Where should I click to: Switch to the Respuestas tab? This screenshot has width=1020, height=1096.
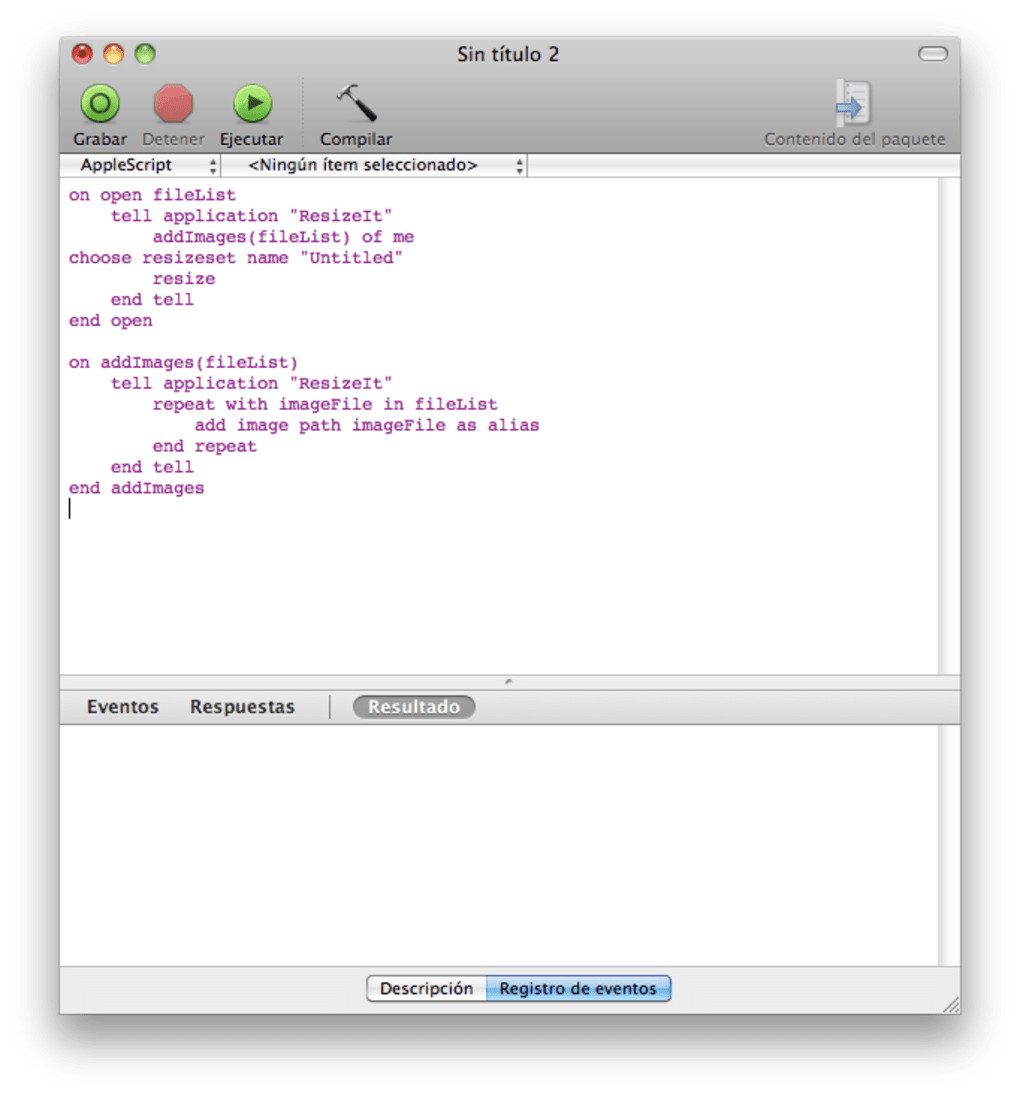[x=242, y=707]
